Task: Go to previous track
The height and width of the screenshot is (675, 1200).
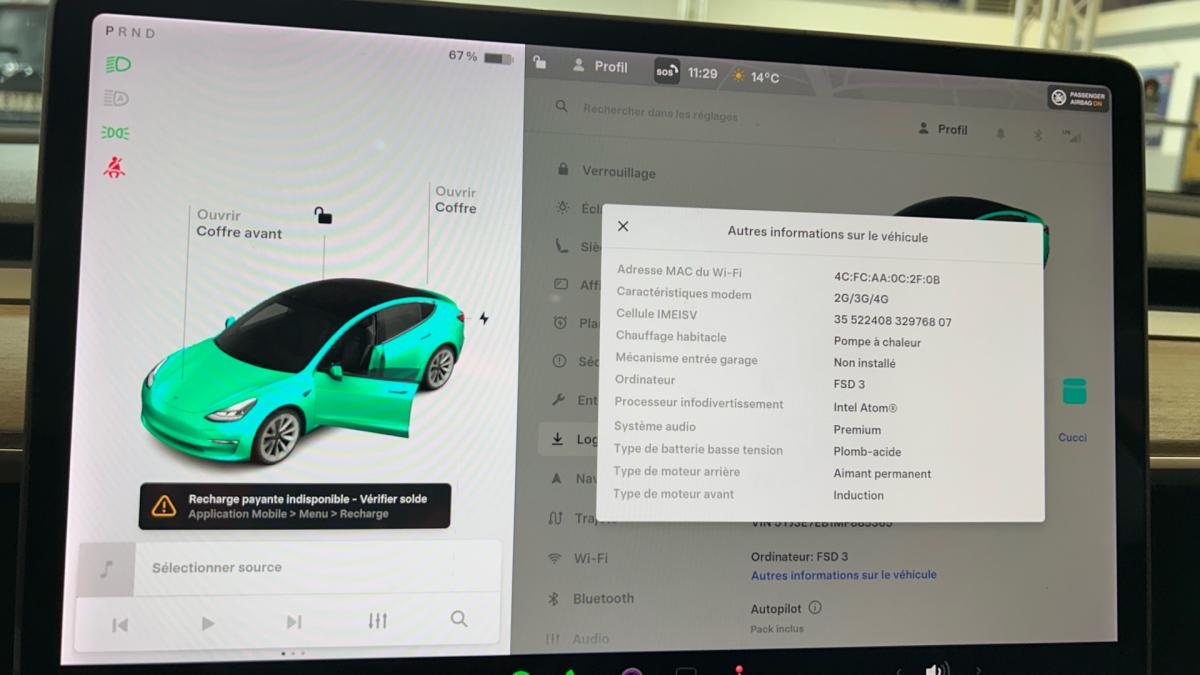Action: (x=120, y=625)
